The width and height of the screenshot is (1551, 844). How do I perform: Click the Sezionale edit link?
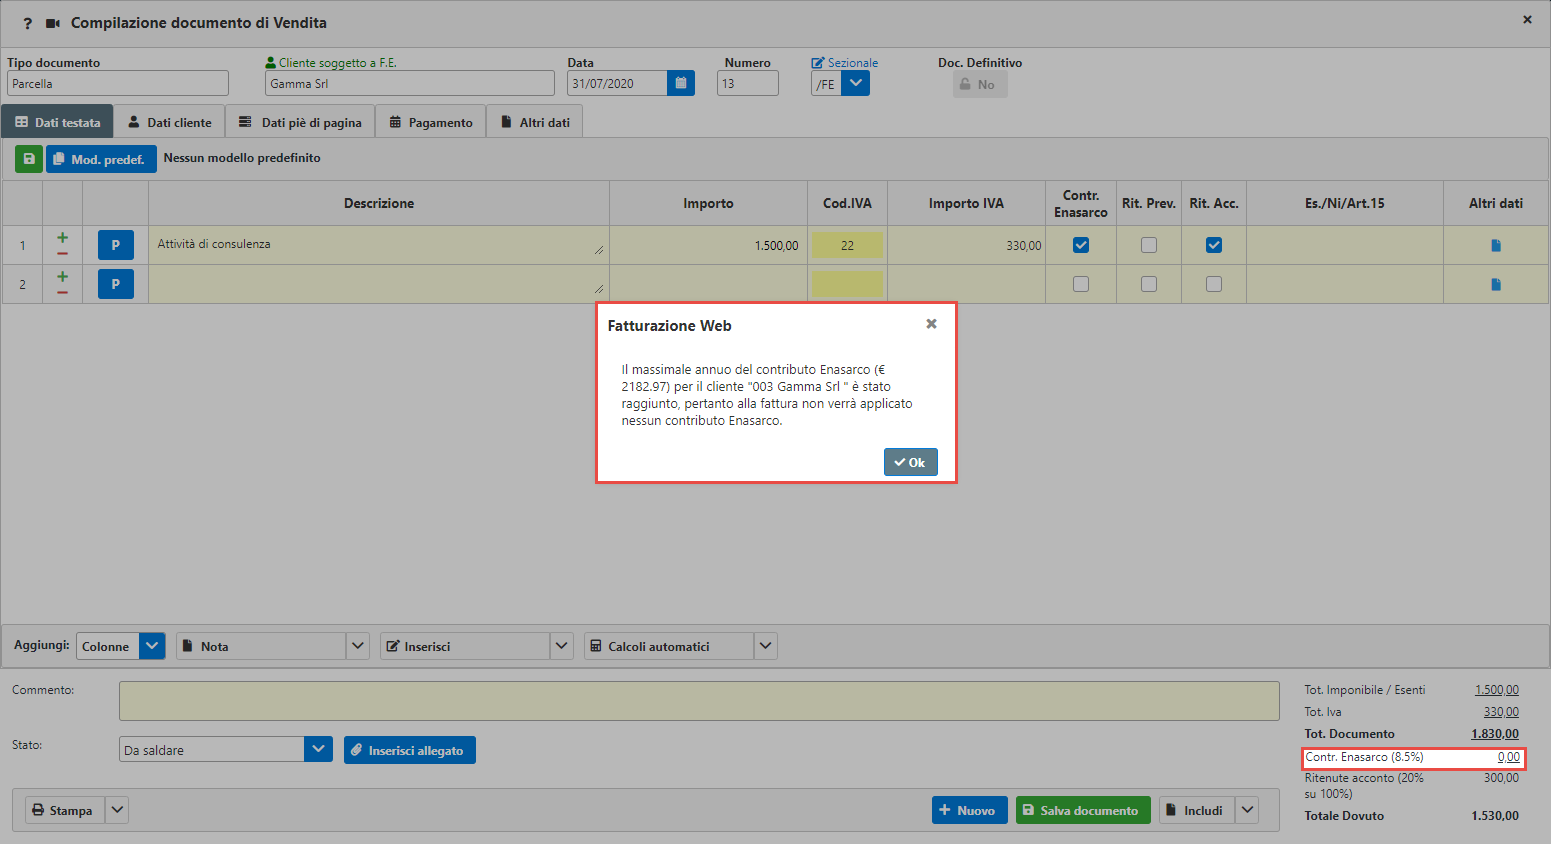[x=845, y=62]
